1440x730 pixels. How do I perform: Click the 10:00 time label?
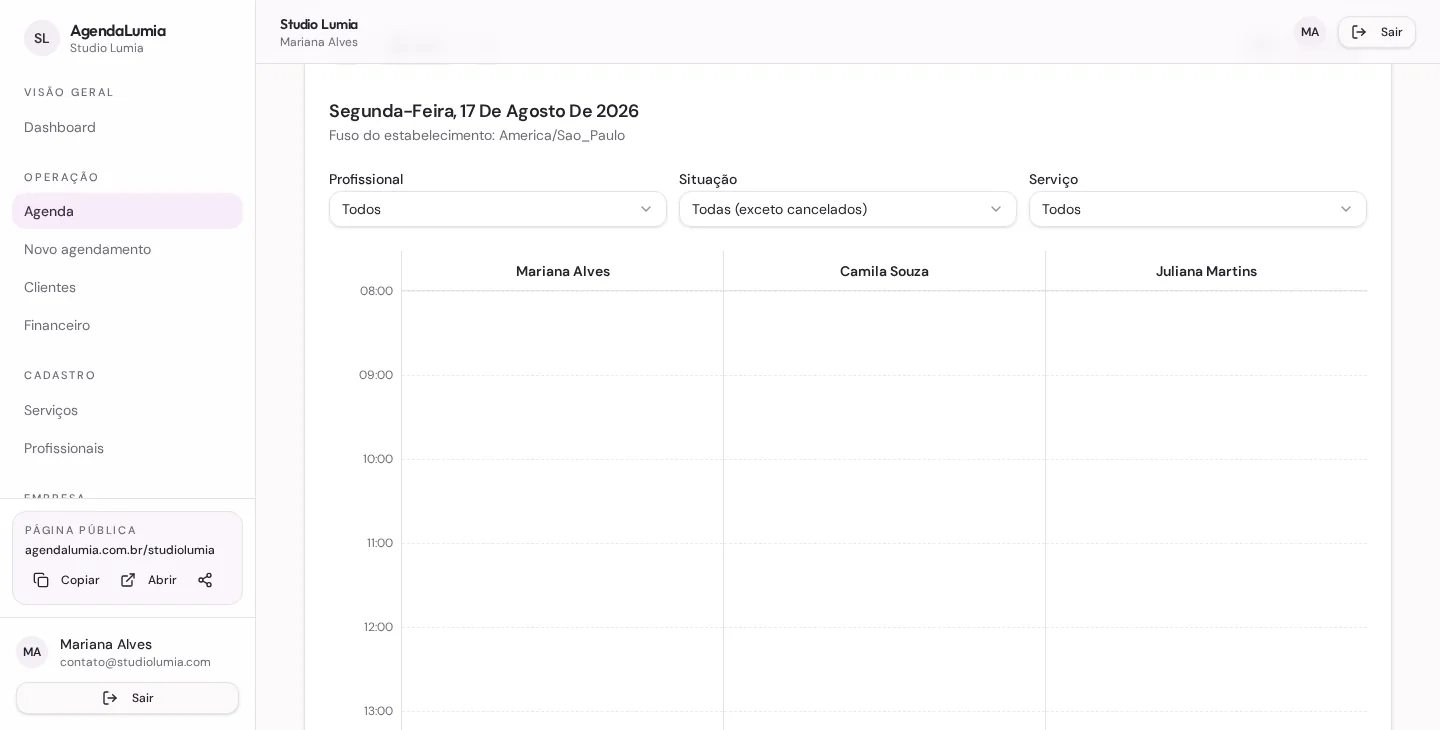[x=378, y=459]
